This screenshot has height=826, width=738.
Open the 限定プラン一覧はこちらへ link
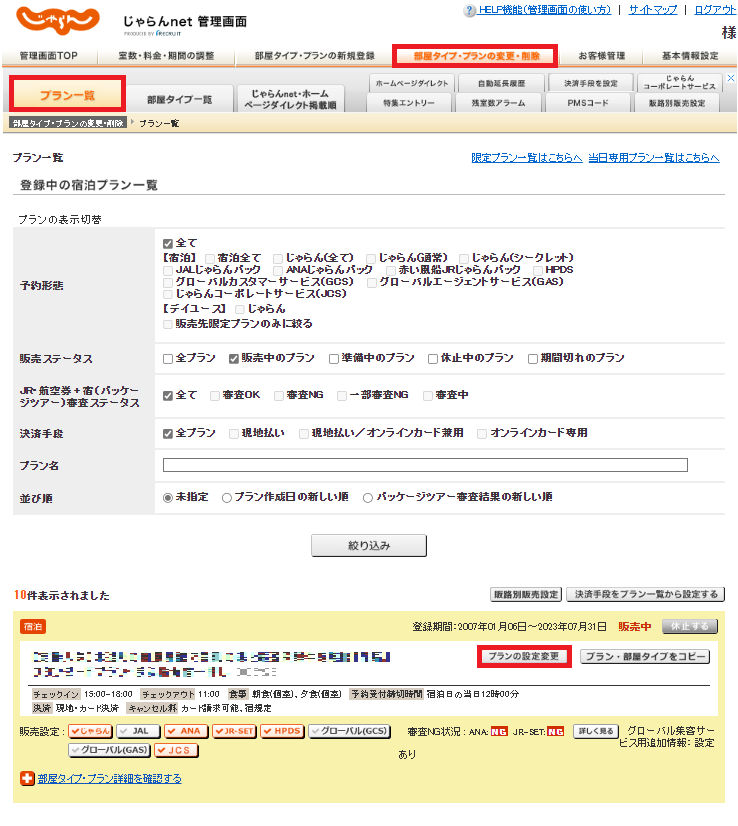[x=526, y=158]
